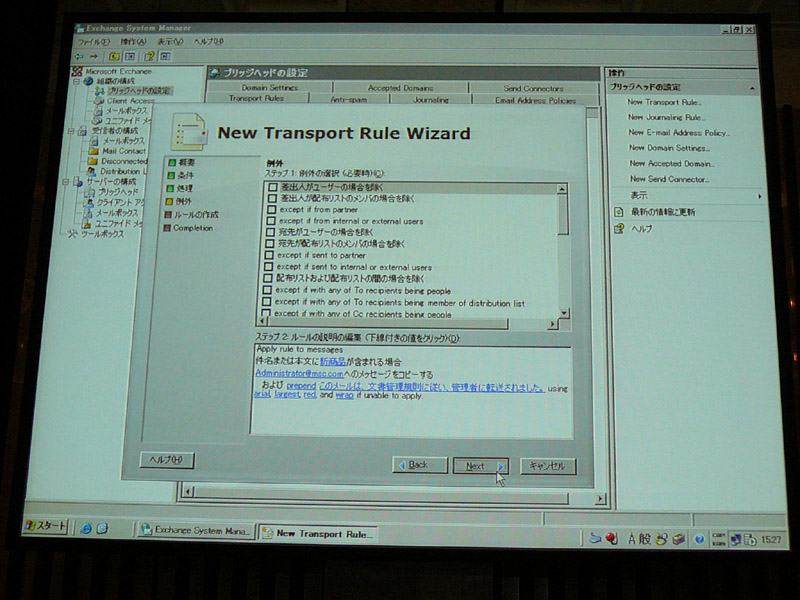Image resolution: width=800 pixels, height=600 pixels.
Task: Click the Back button in wizard
Action: 420,465
